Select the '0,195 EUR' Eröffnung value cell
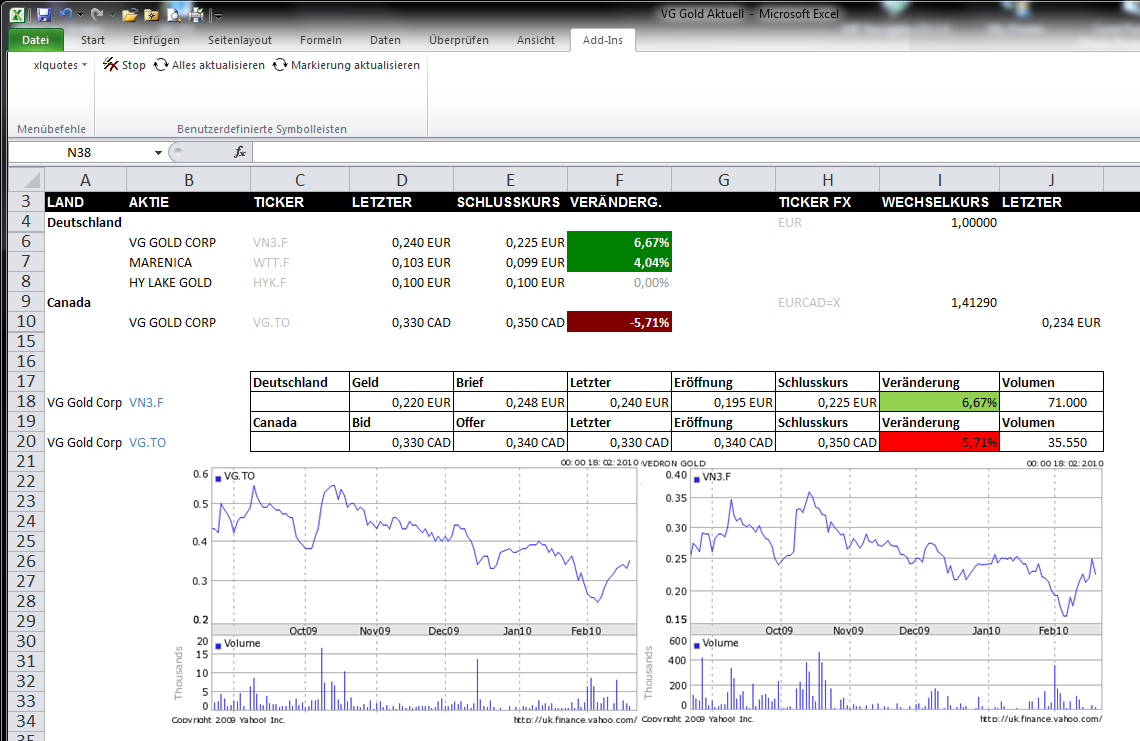This screenshot has height=741, width=1140. 723,402
